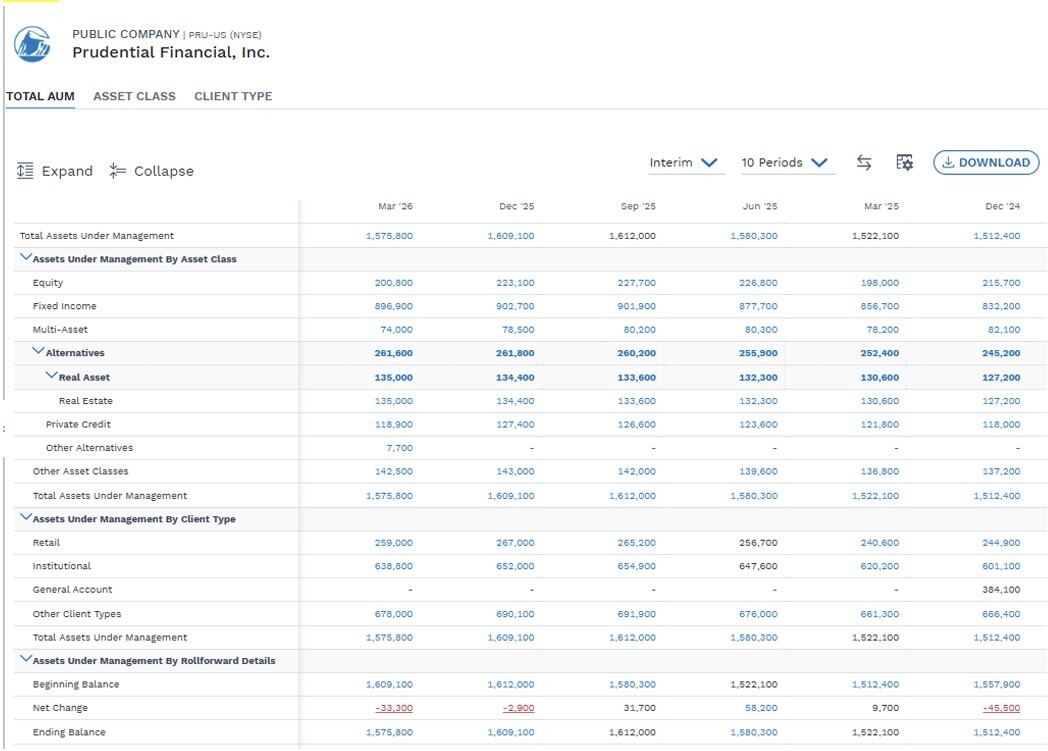Screen dimensions: 1048x751
Task: Open the 10 Periods dropdown
Action: (787, 163)
